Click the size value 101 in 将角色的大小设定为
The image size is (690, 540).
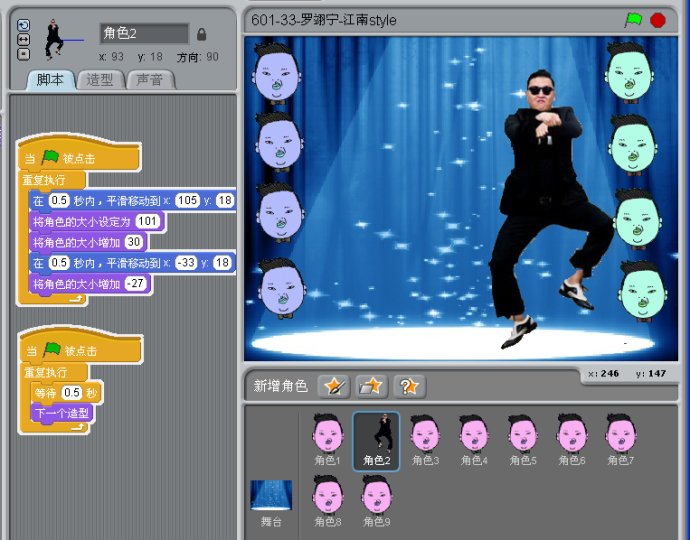(x=147, y=221)
